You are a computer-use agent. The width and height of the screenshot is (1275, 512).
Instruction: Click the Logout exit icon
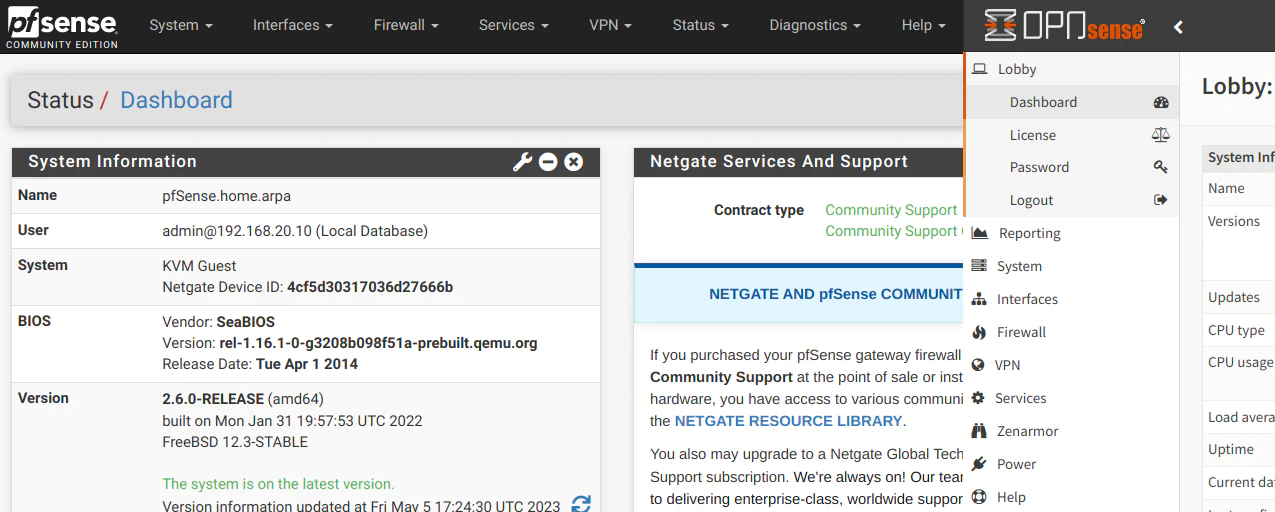point(1161,200)
